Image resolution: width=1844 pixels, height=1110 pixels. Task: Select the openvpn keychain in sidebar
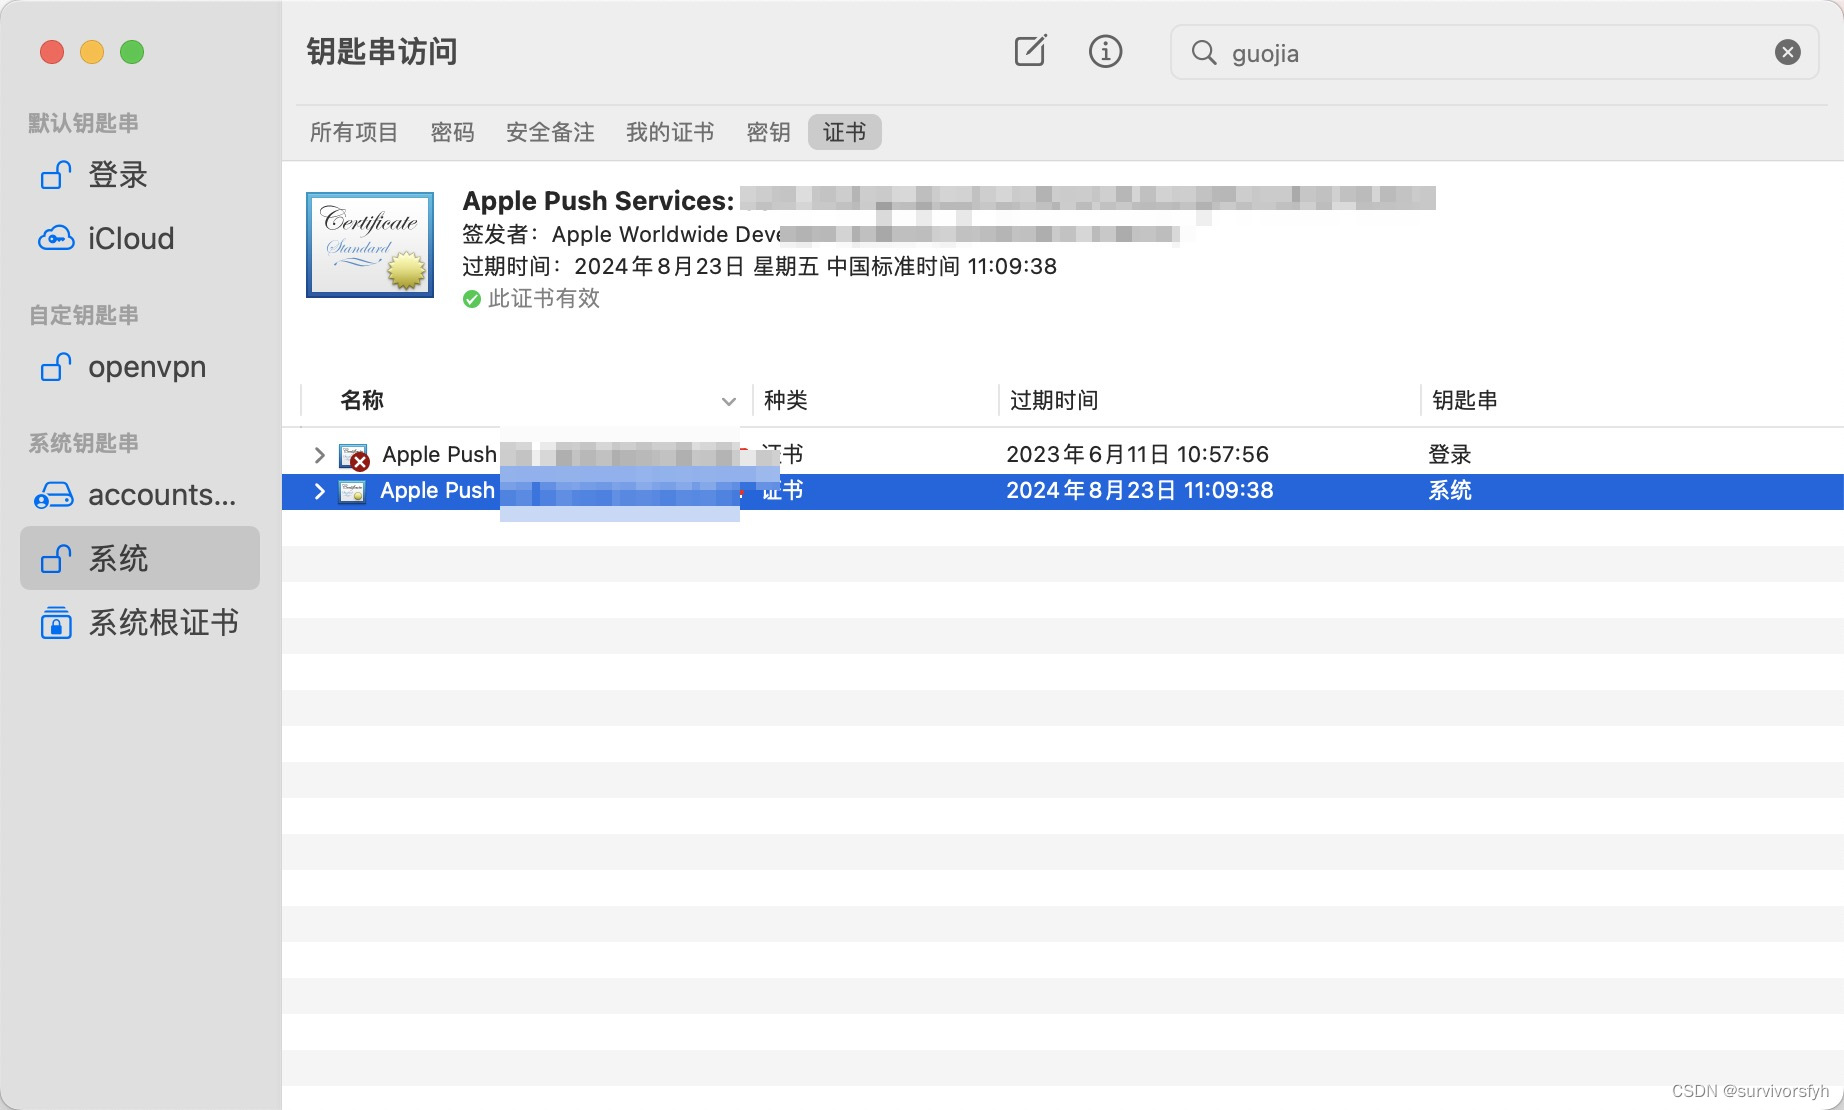pos(140,367)
